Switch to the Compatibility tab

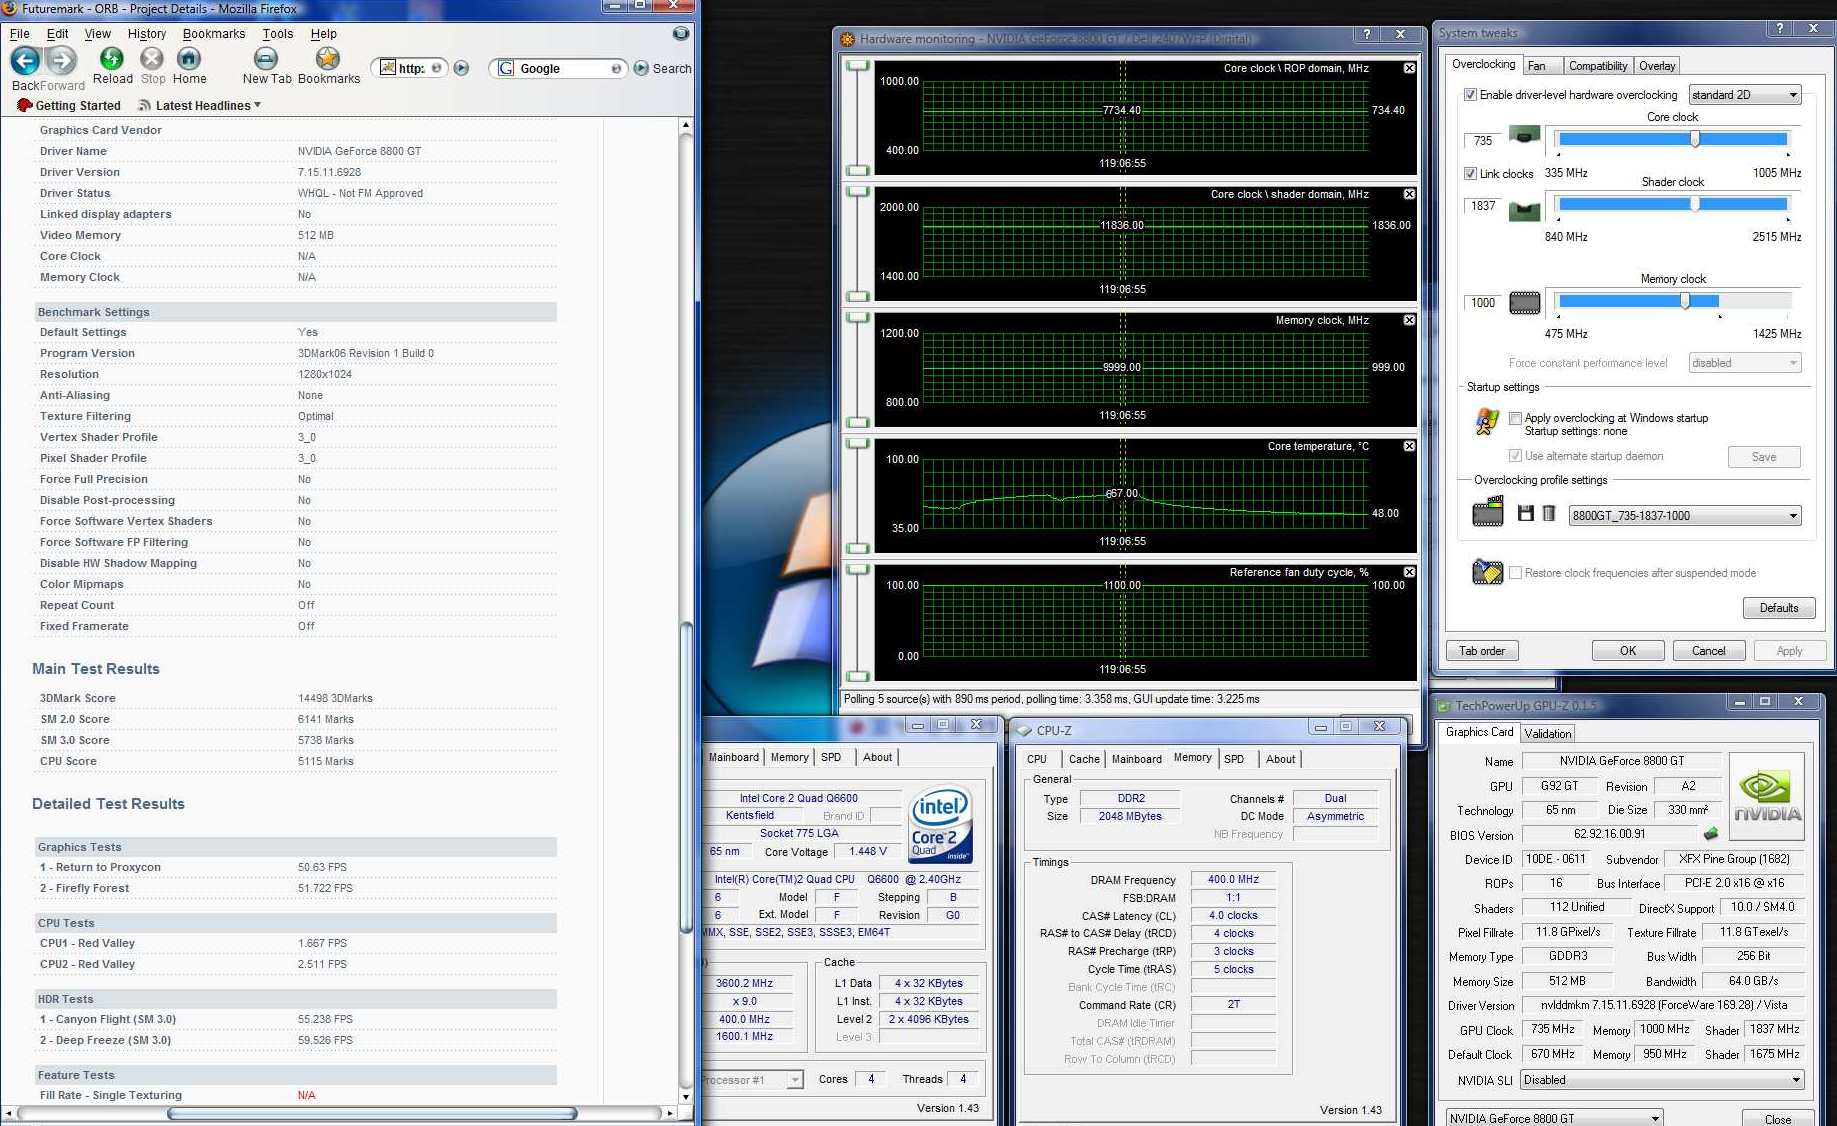(x=1597, y=65)
